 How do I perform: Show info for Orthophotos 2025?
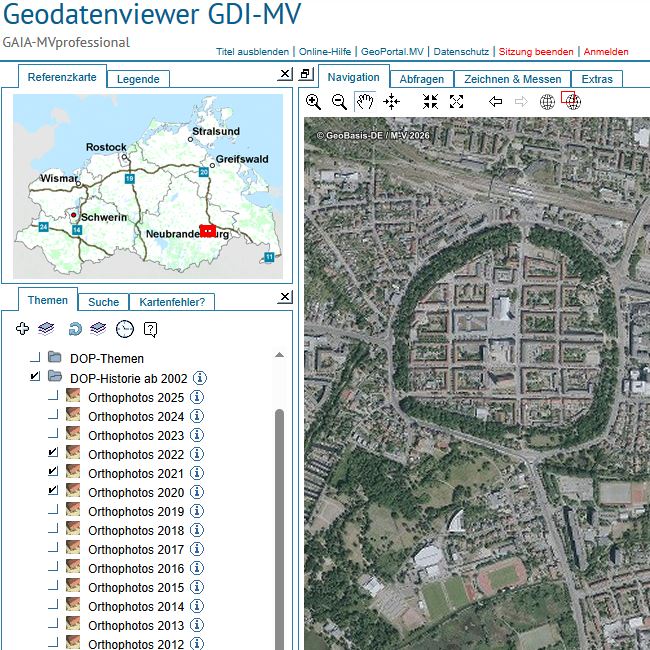pyautogui.click(x=197, y=397)
